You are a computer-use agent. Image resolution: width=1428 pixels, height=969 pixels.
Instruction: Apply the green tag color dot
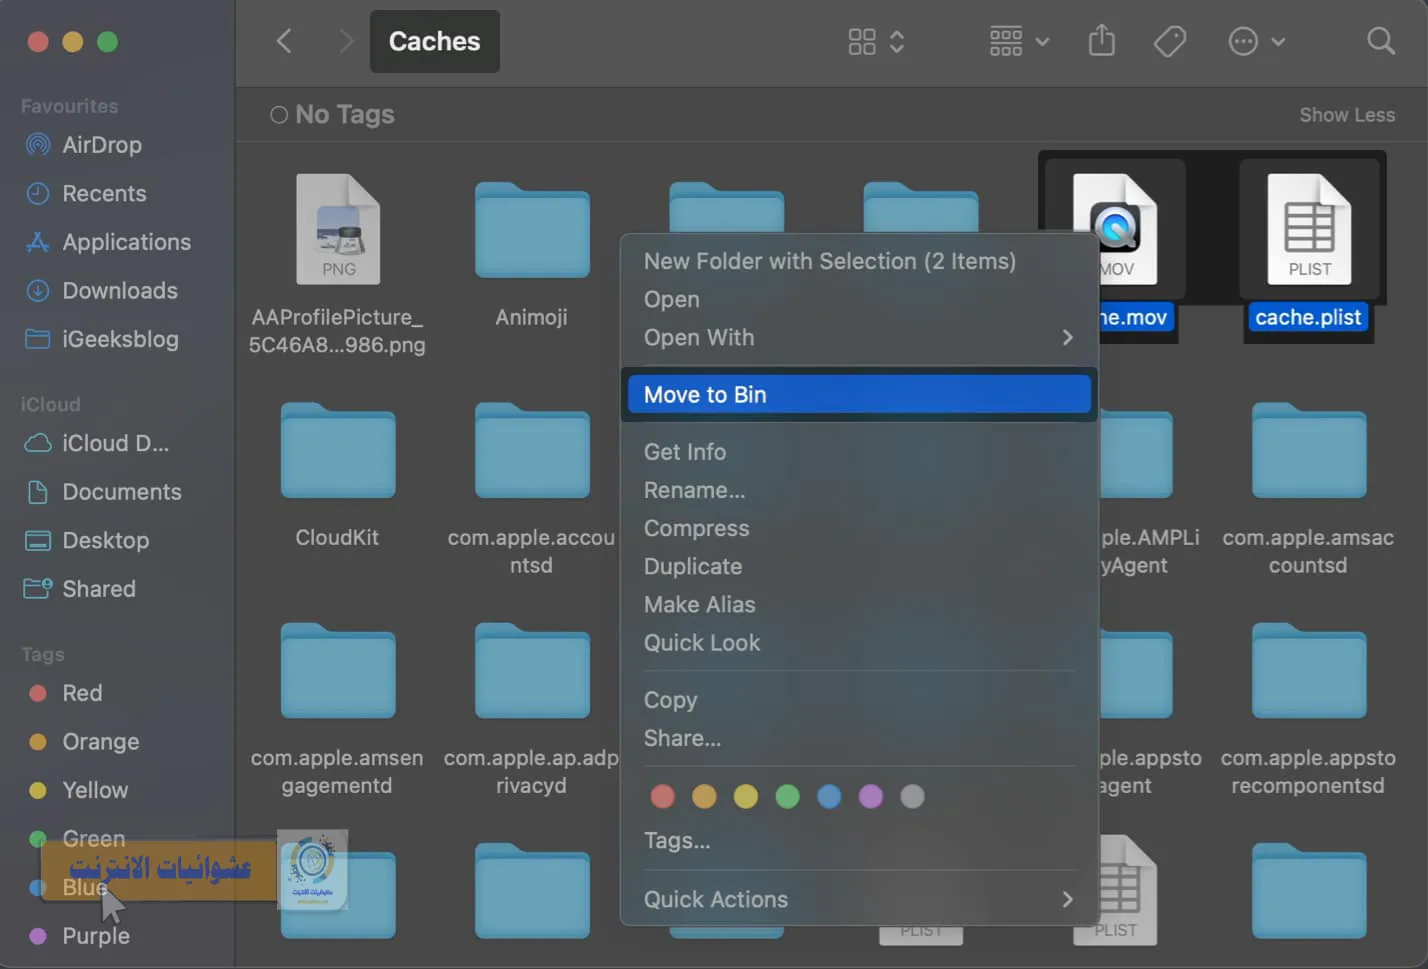tap(788, 796)
